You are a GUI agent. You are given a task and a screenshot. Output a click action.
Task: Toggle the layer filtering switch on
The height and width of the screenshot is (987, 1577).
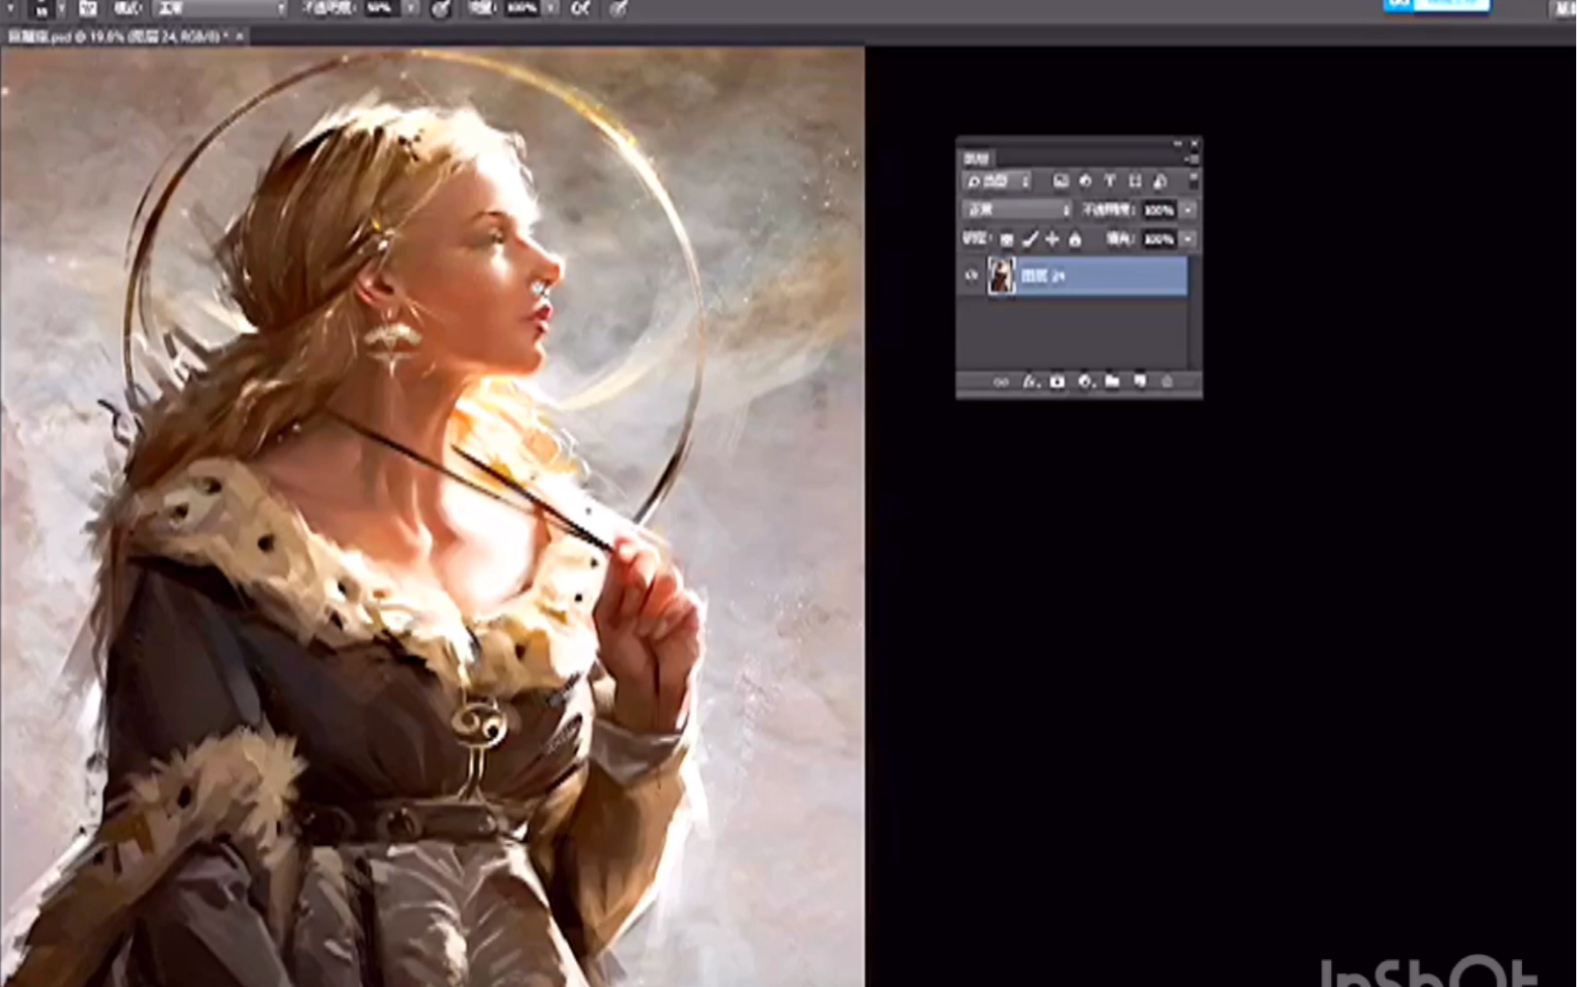(1193, 181)
